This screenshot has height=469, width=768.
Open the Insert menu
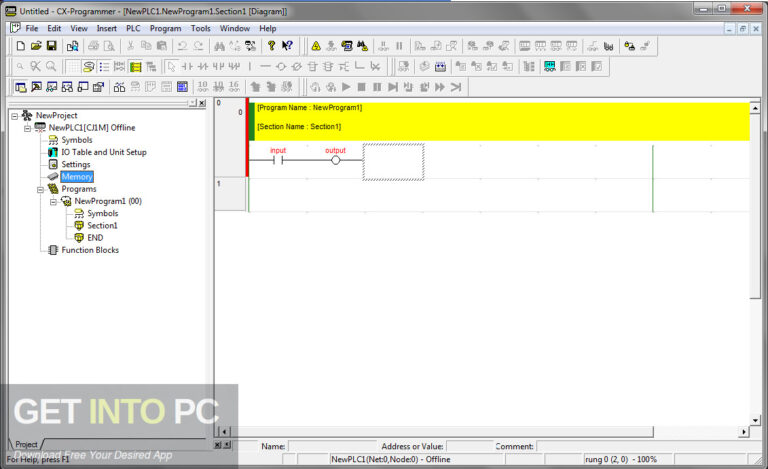coord(107,28)
